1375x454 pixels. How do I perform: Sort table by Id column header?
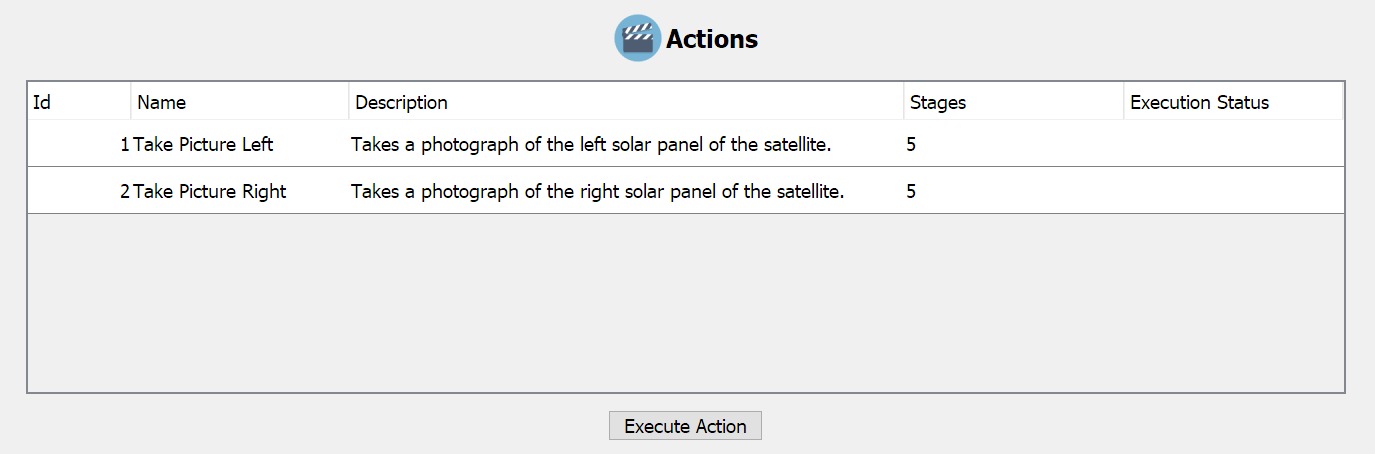[78, 102]
